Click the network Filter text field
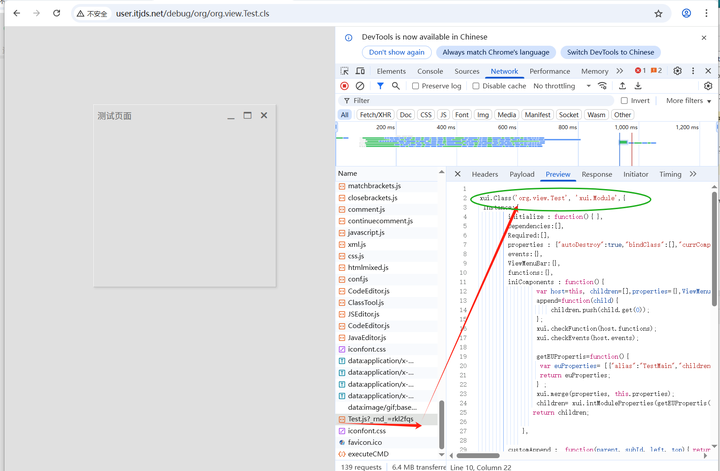The image size is (720, 471). coord(476,101)
